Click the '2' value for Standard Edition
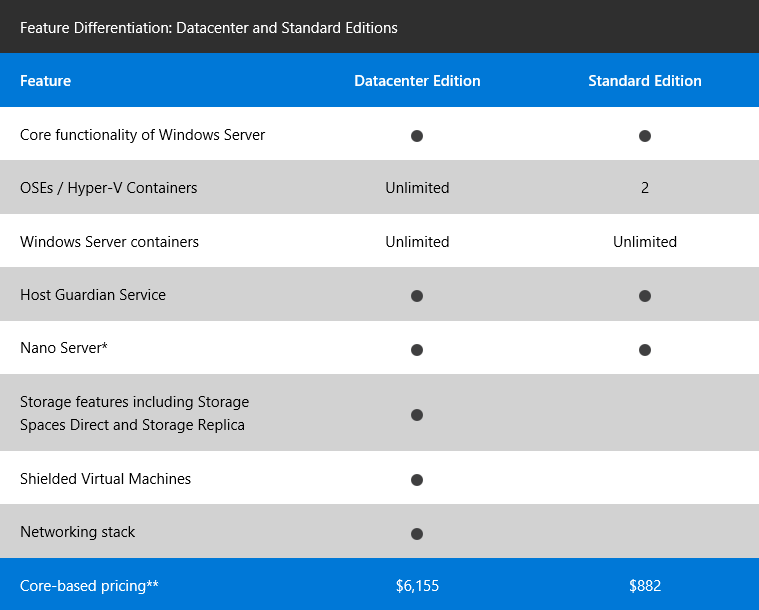The image size is (759, 610). click(645, 188)
